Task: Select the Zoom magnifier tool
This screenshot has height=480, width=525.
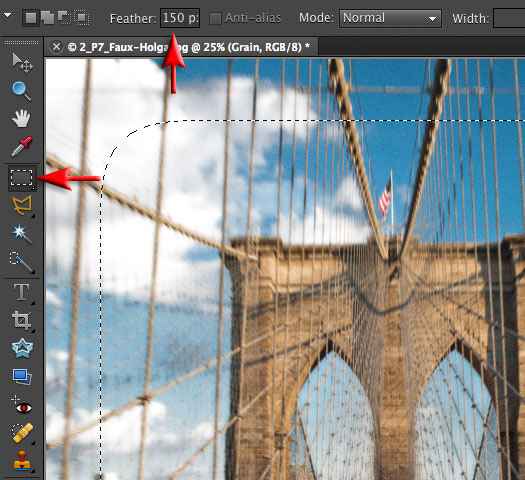Action: [x=22, y=91]
